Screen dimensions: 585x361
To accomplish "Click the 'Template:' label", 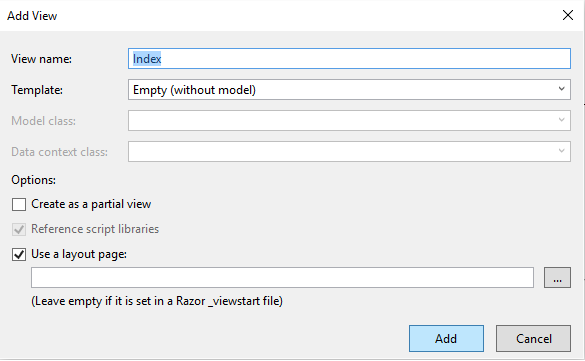I will click(37, 90).
